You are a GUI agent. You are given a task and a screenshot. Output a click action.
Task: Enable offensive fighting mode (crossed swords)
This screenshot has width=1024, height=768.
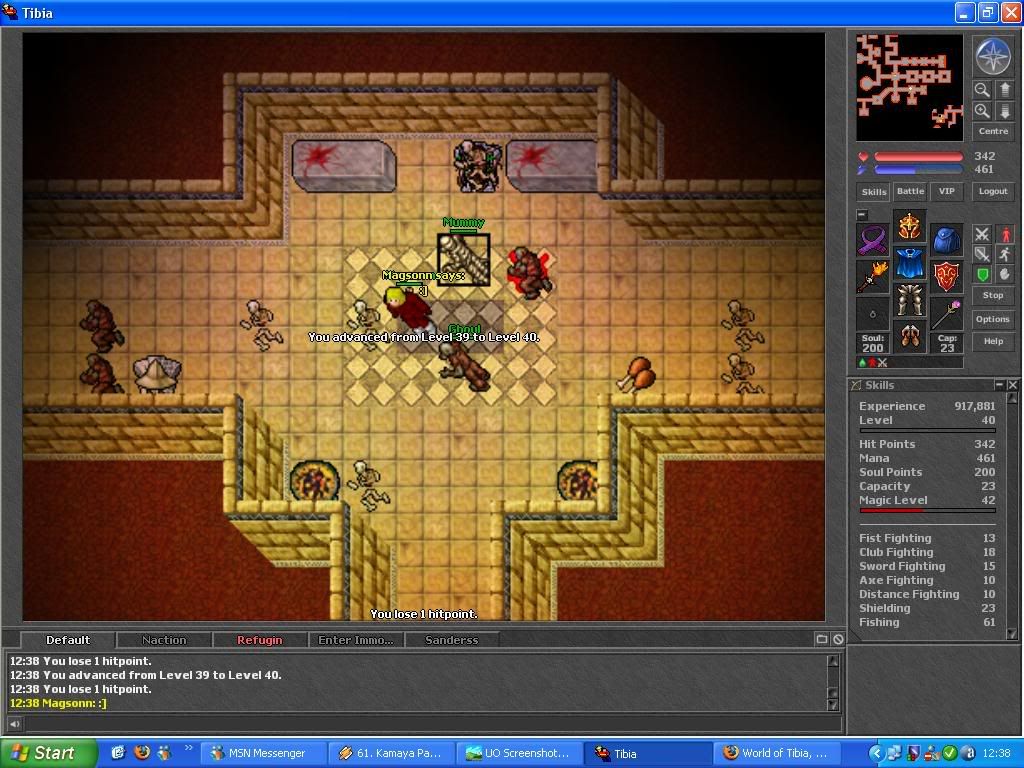982,234
